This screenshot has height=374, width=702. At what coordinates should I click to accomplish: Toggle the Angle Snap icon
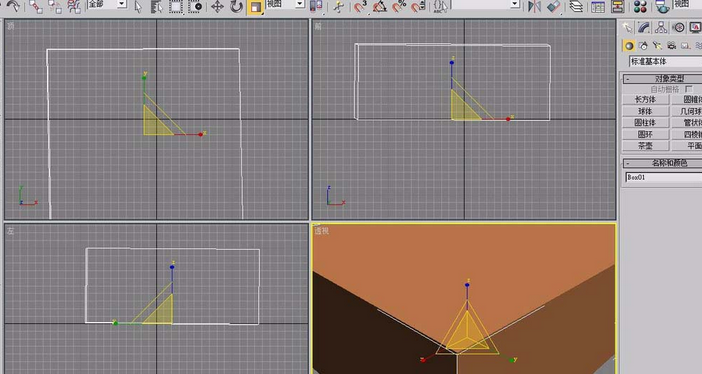(x=380, y=6)
